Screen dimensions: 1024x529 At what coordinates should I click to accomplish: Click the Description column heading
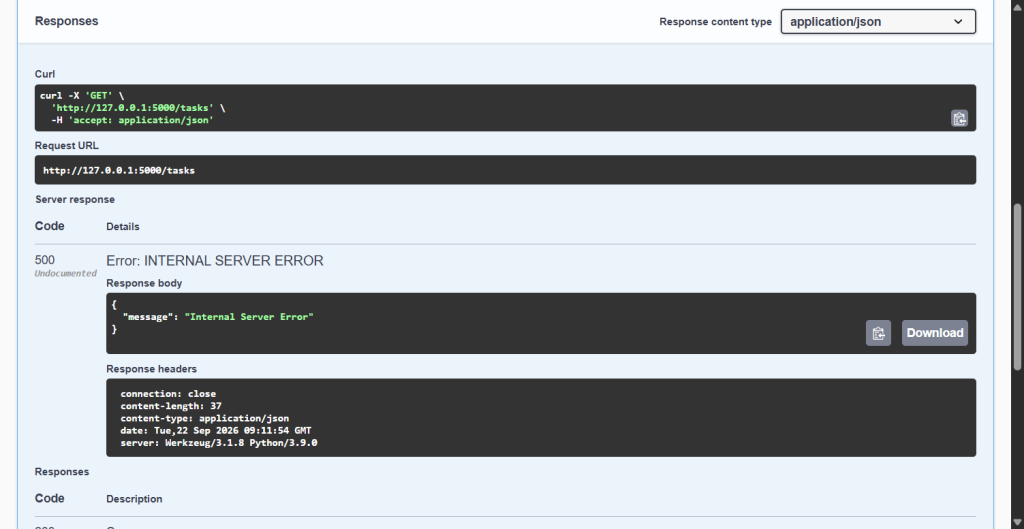point(135,499)
